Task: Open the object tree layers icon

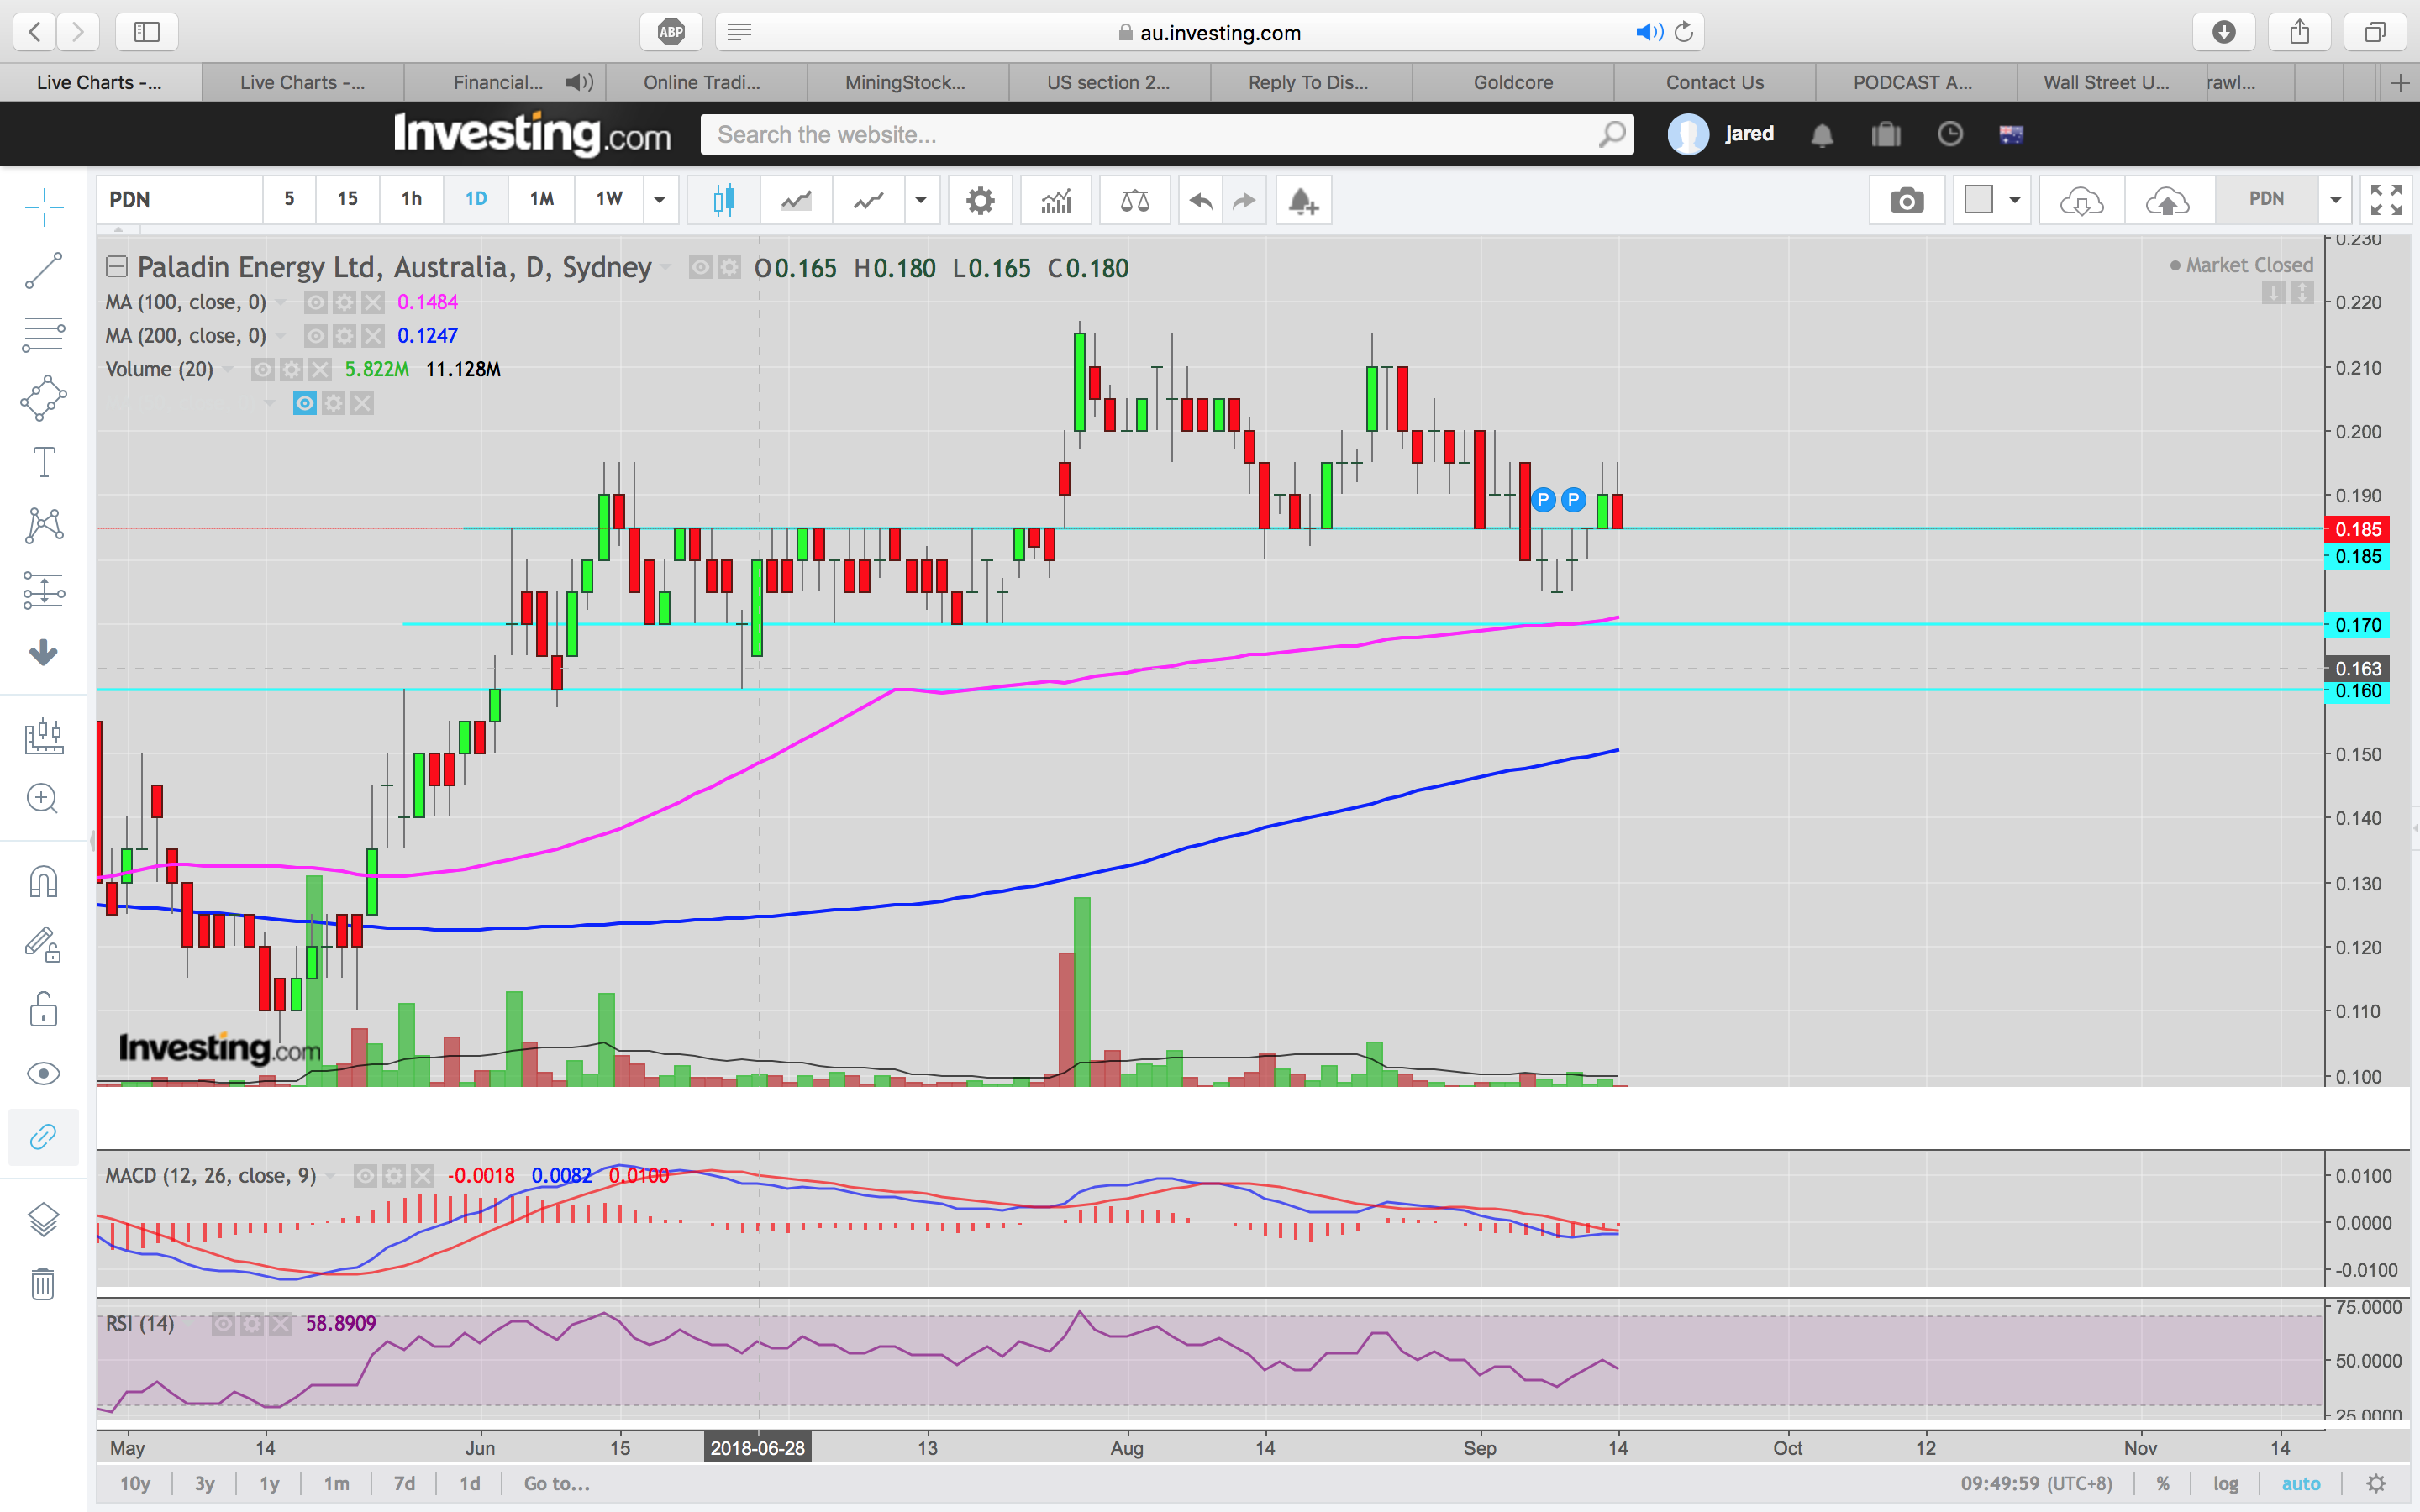Action: [x=44, y=1220]
